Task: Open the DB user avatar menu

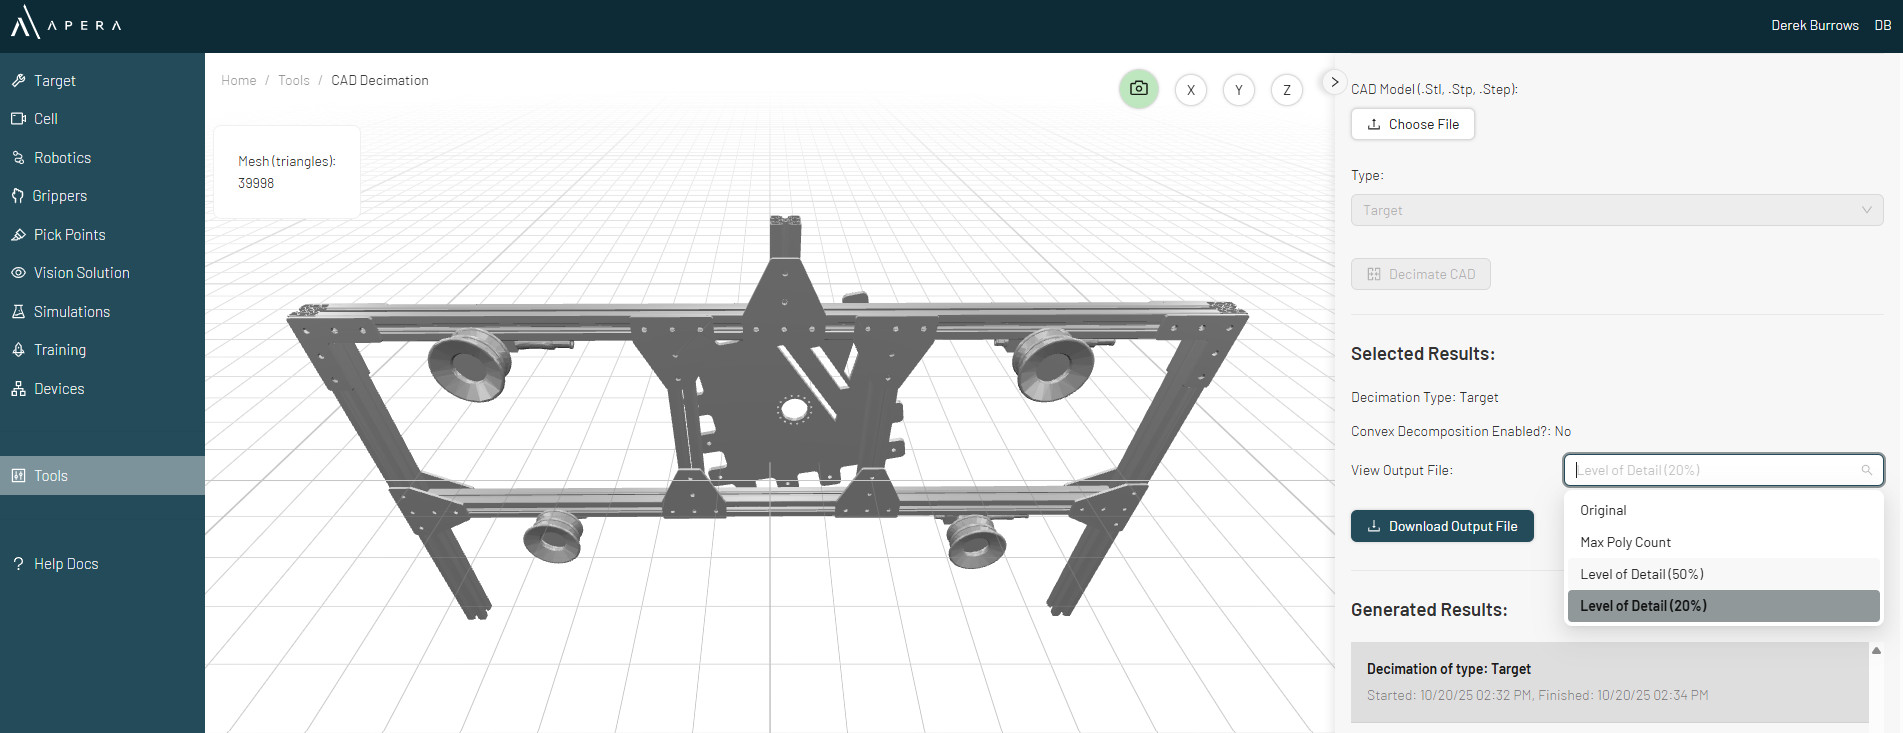Action: point(1882,25)
